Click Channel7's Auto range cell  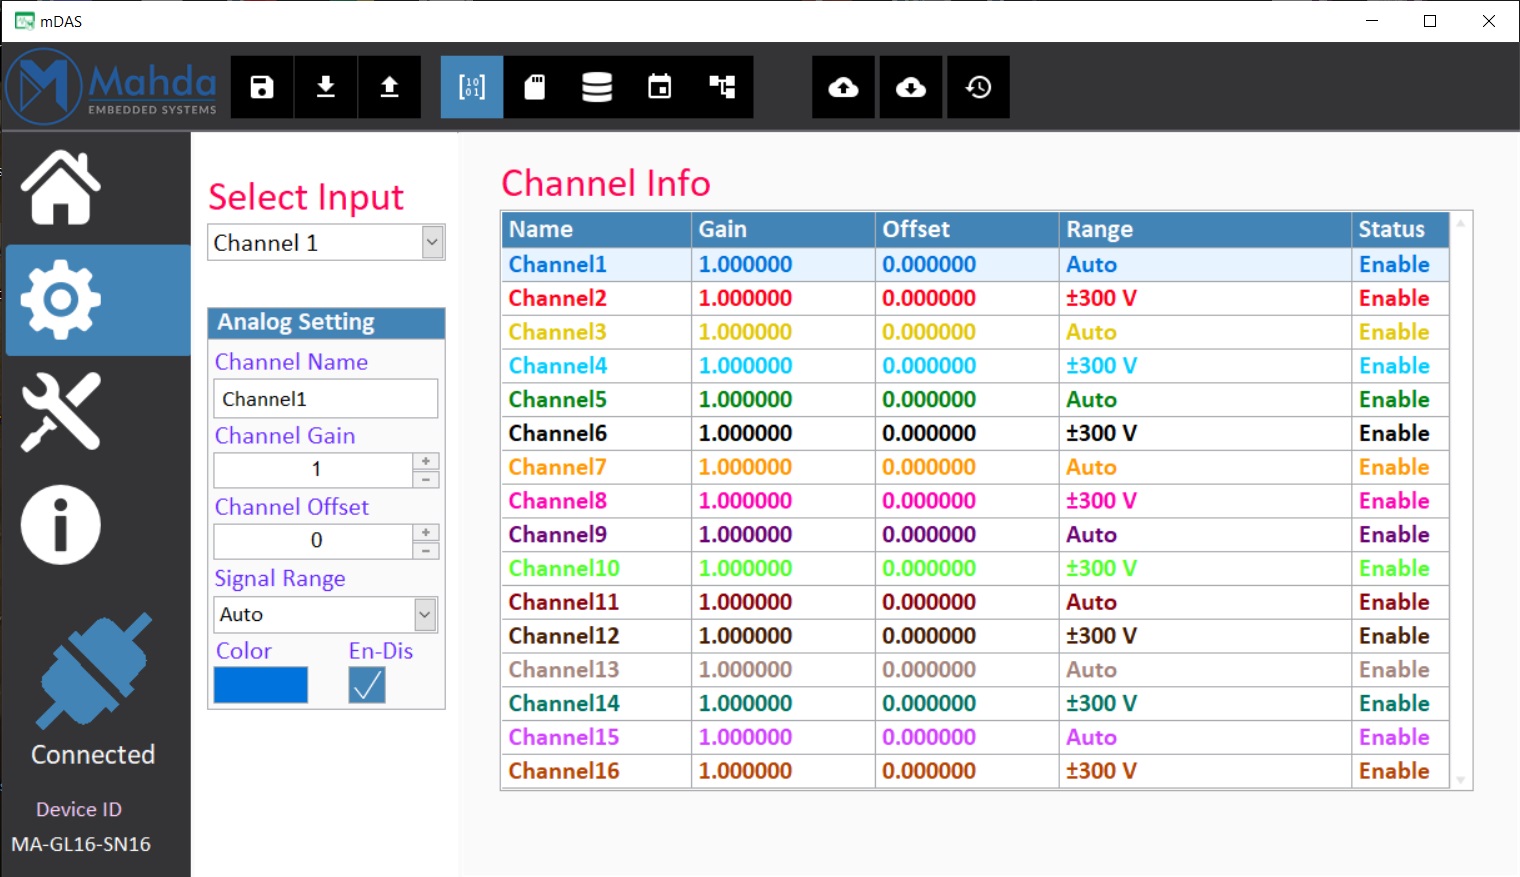(1205, 467)
